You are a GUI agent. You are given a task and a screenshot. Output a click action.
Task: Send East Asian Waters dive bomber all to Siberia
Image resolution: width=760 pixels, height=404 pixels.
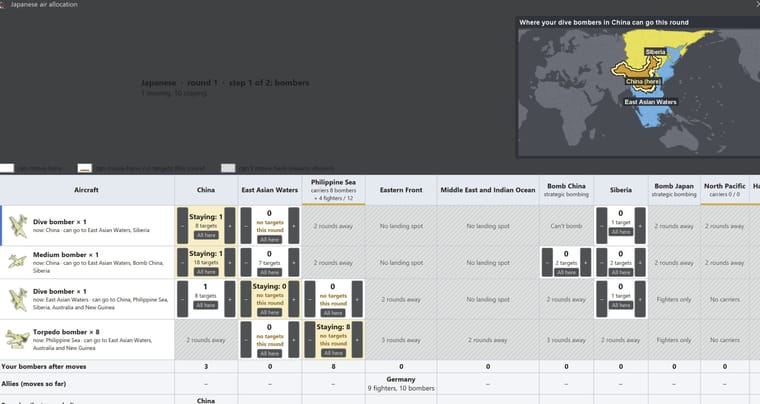pyautogui.click(x=621, y=305)
